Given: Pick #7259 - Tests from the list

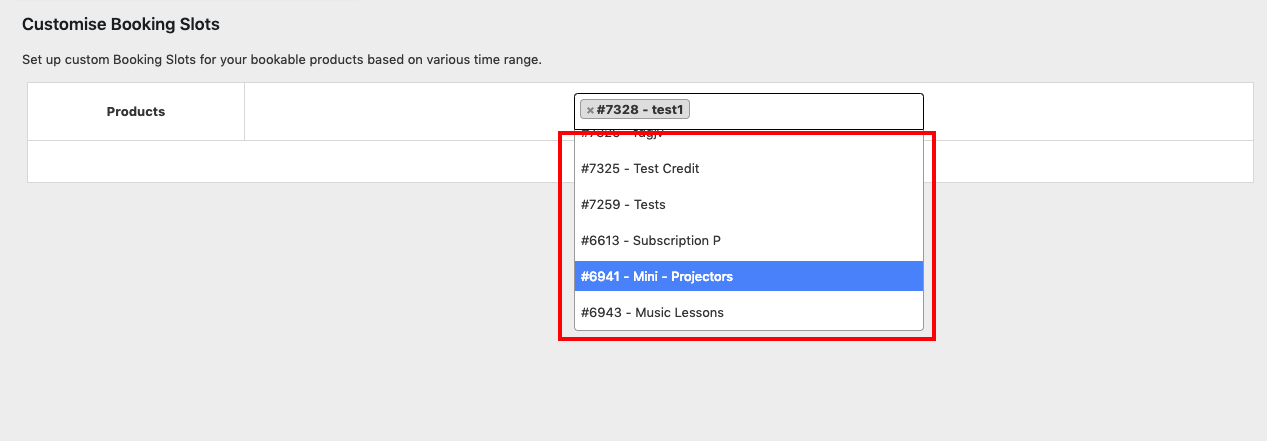Looking at the screenshot, I should coord(748,205).
